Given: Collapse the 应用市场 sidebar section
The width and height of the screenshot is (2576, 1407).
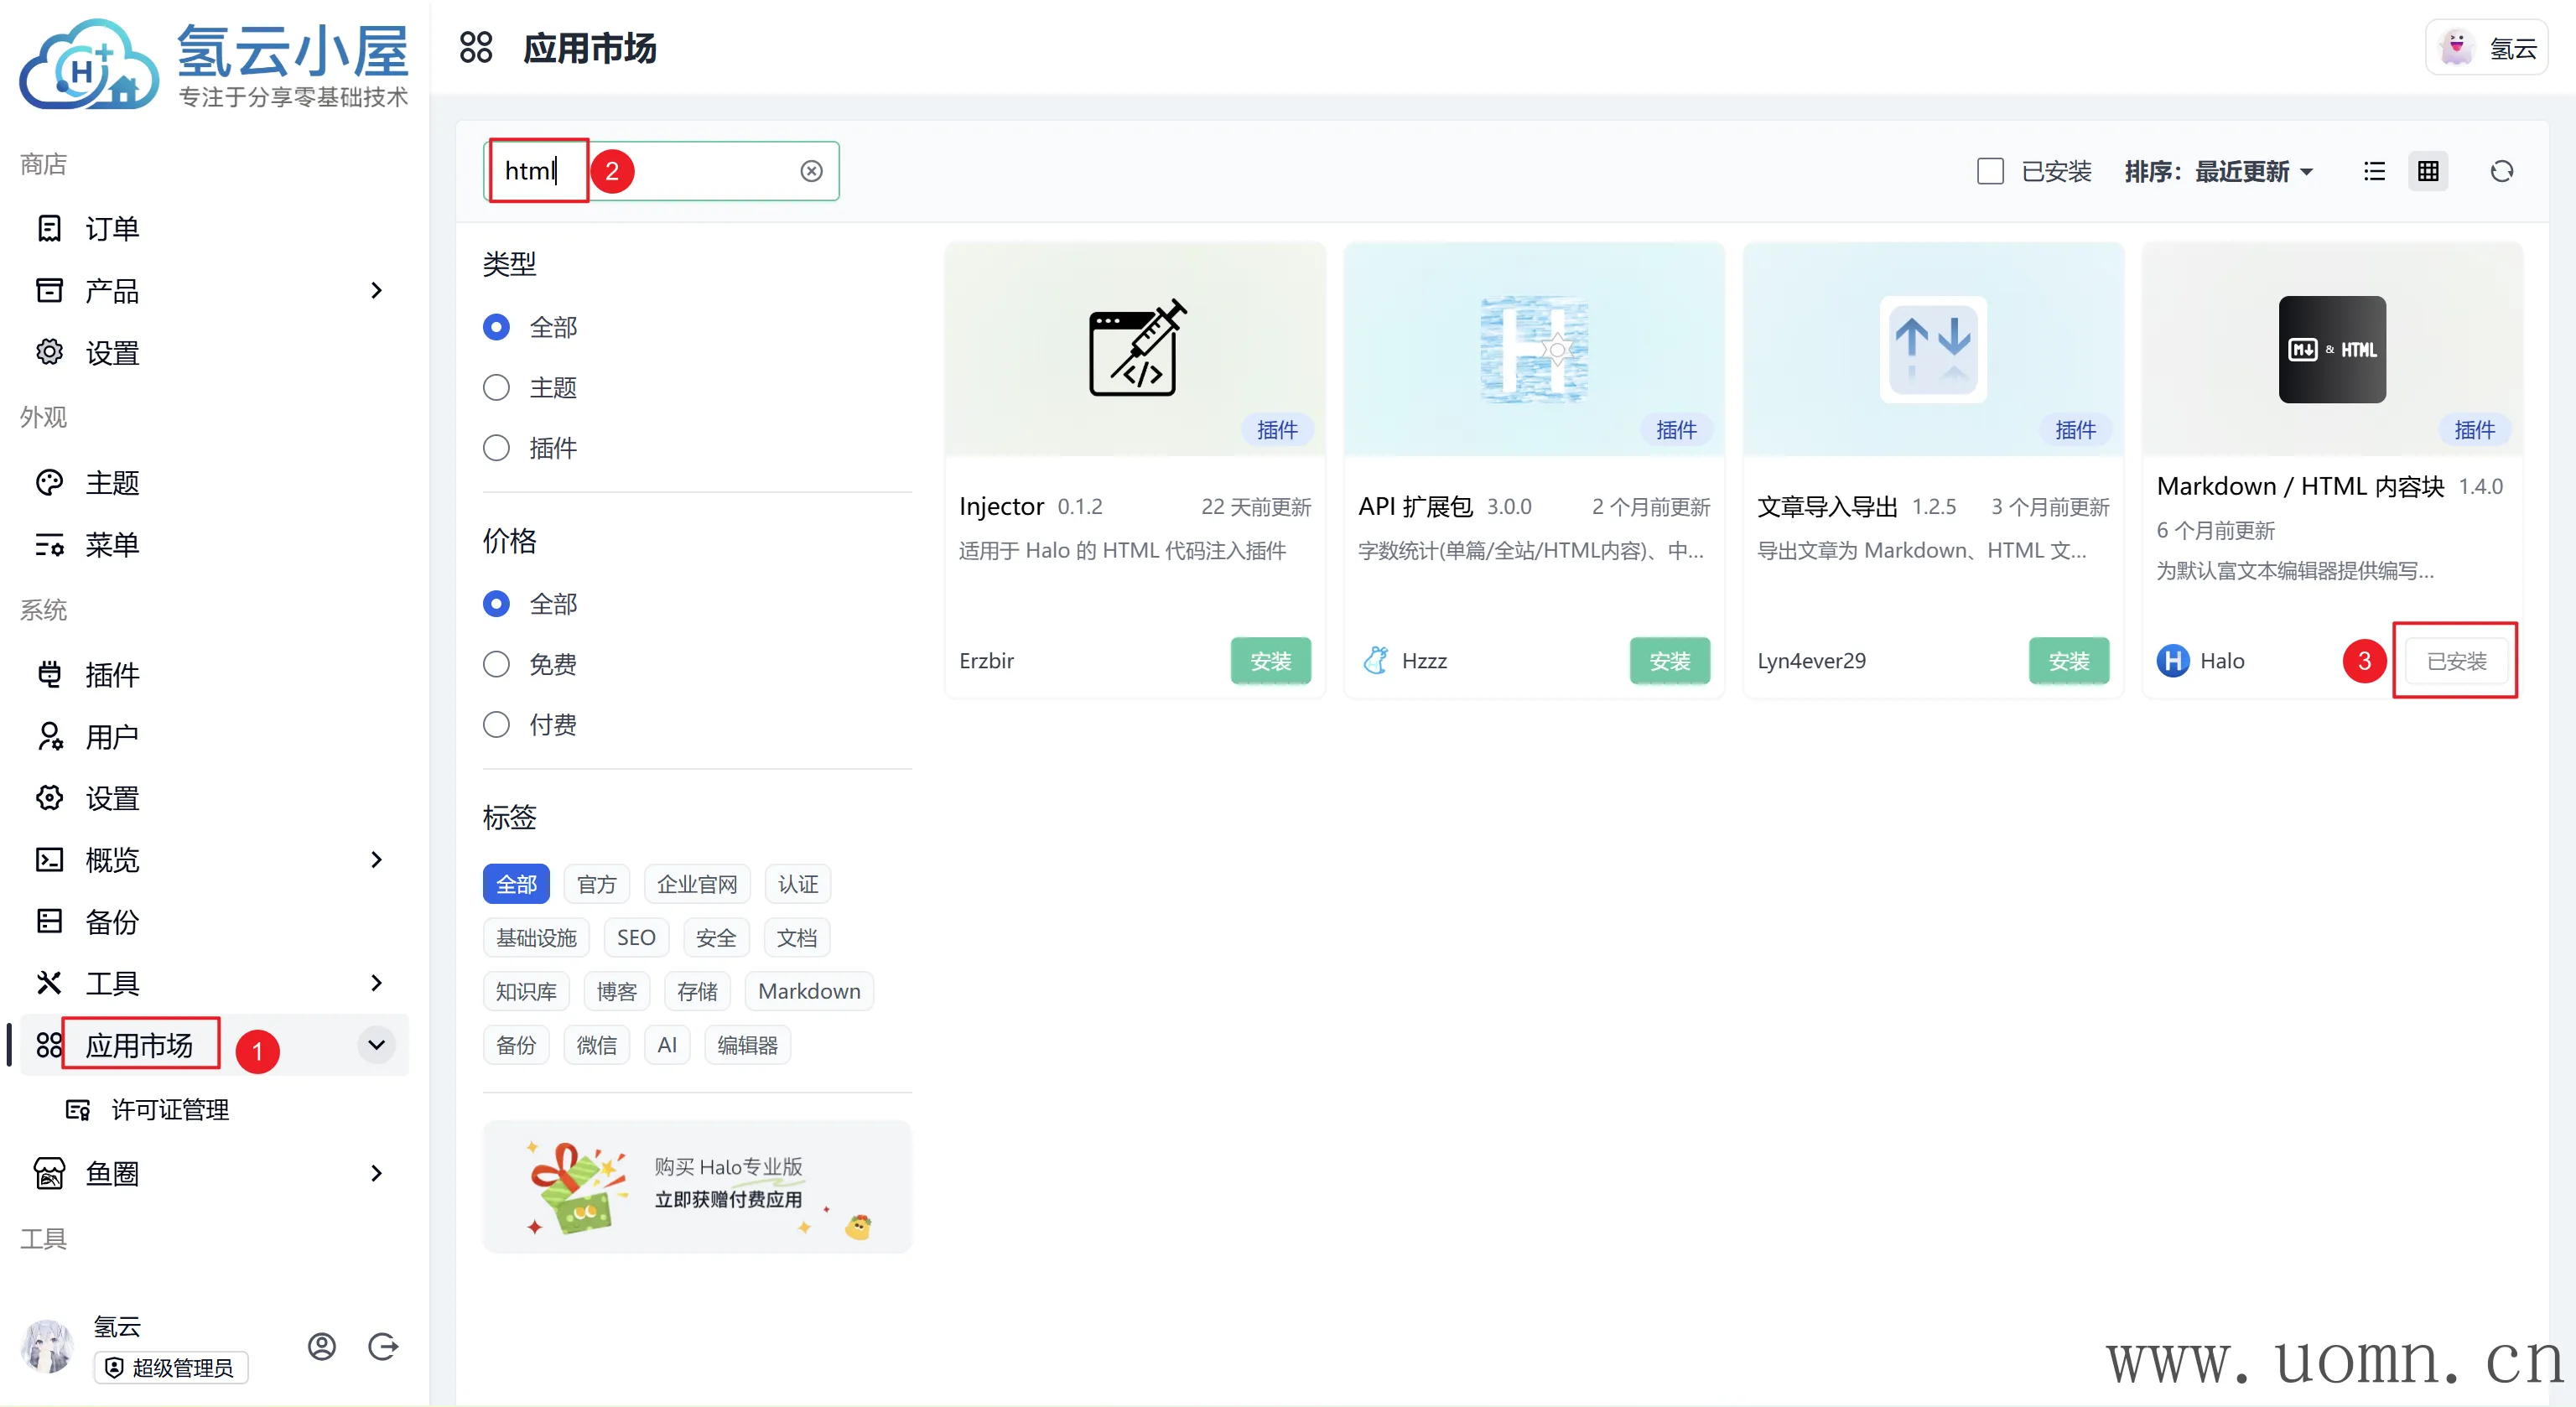Looking at the screenshot, I should pos(376,1044).
